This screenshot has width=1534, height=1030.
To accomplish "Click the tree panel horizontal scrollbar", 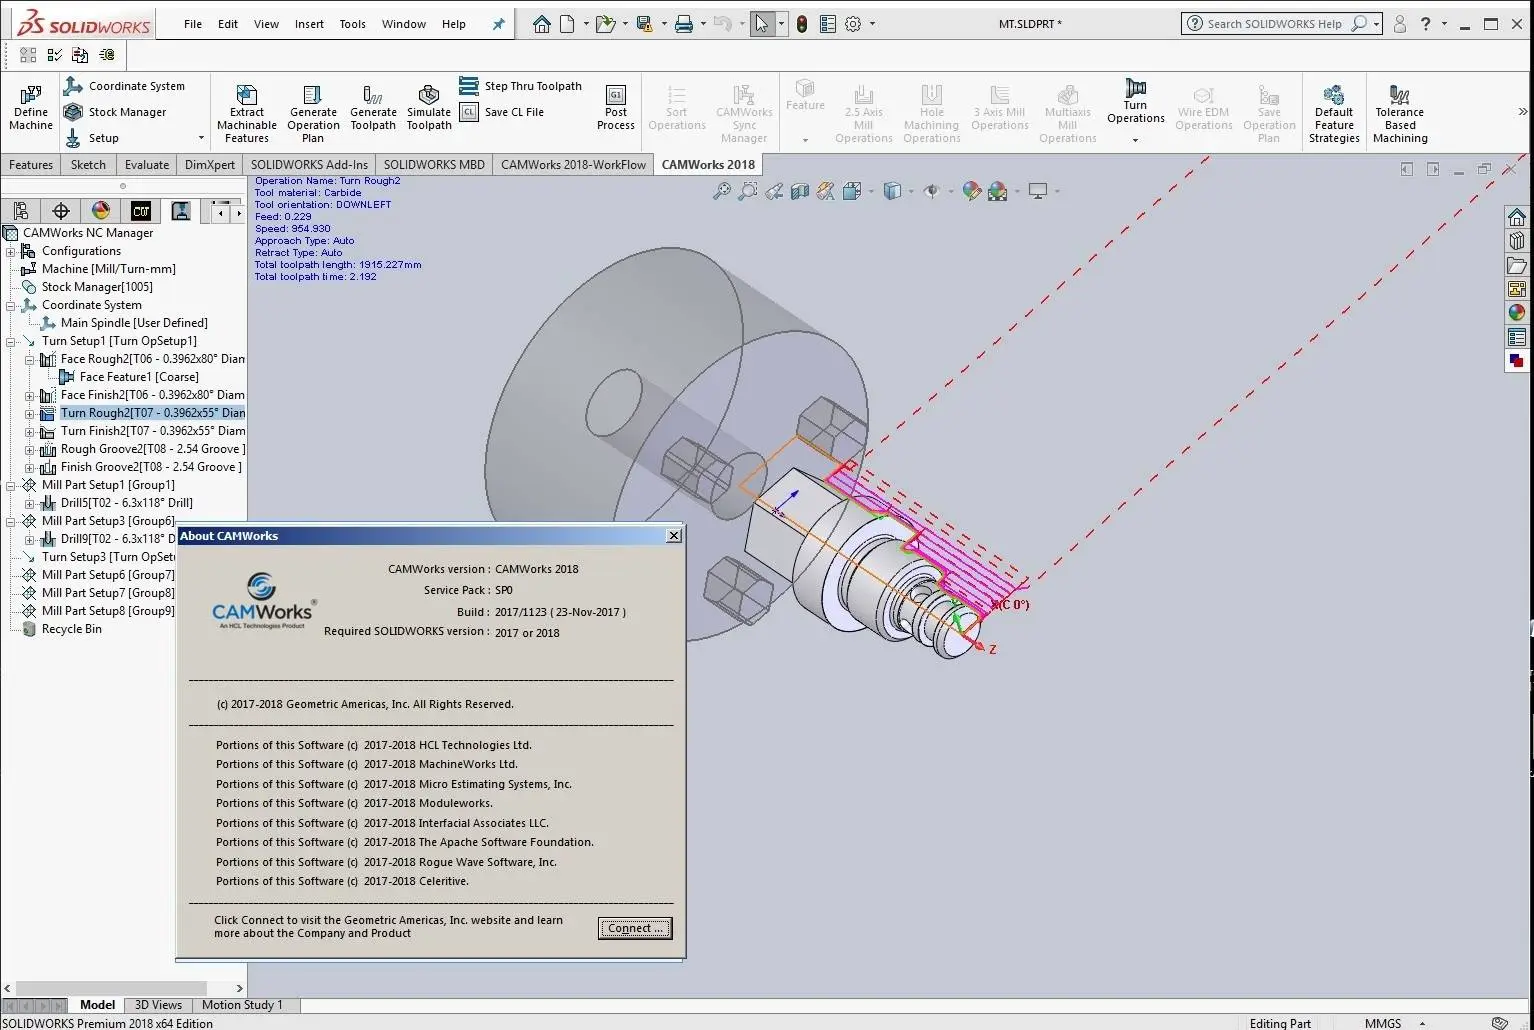I will [x=111, y=988].
